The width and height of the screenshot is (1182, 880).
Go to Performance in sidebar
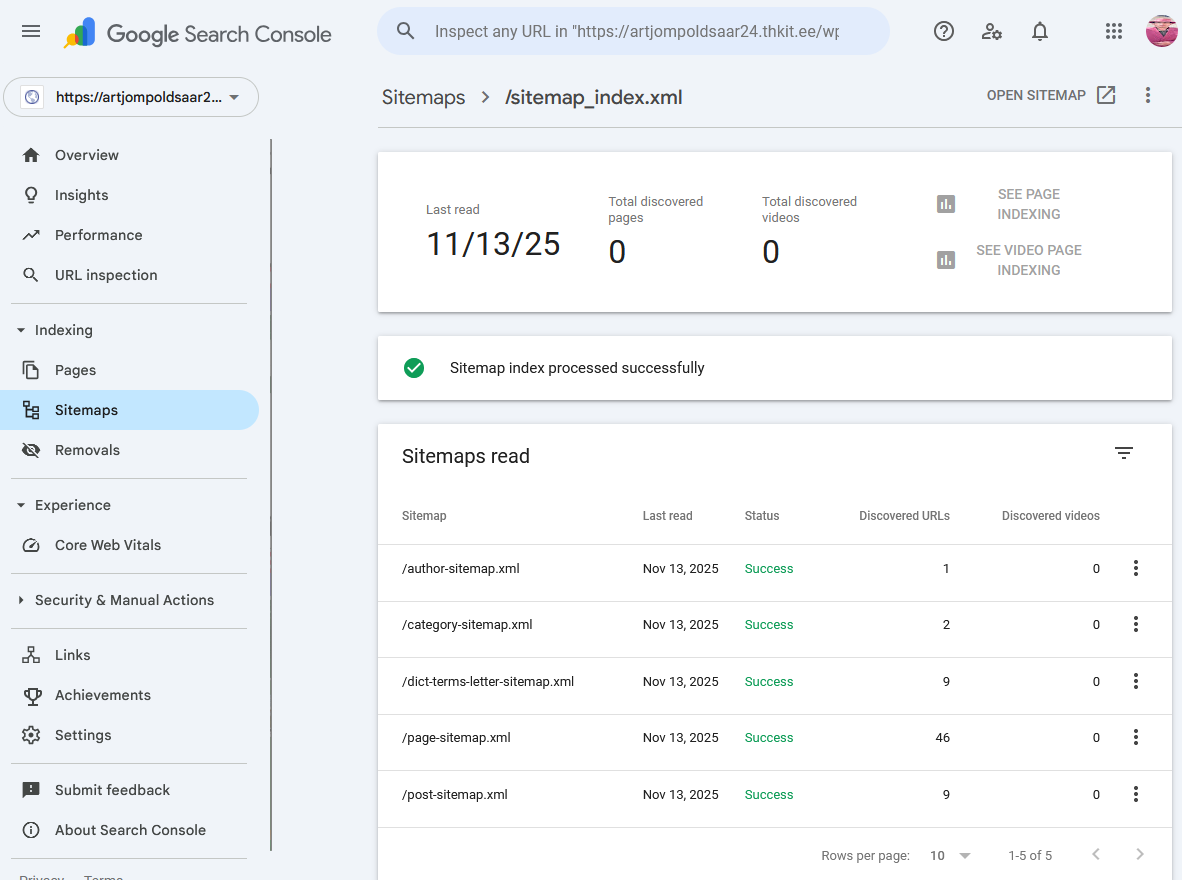[98, 235]
